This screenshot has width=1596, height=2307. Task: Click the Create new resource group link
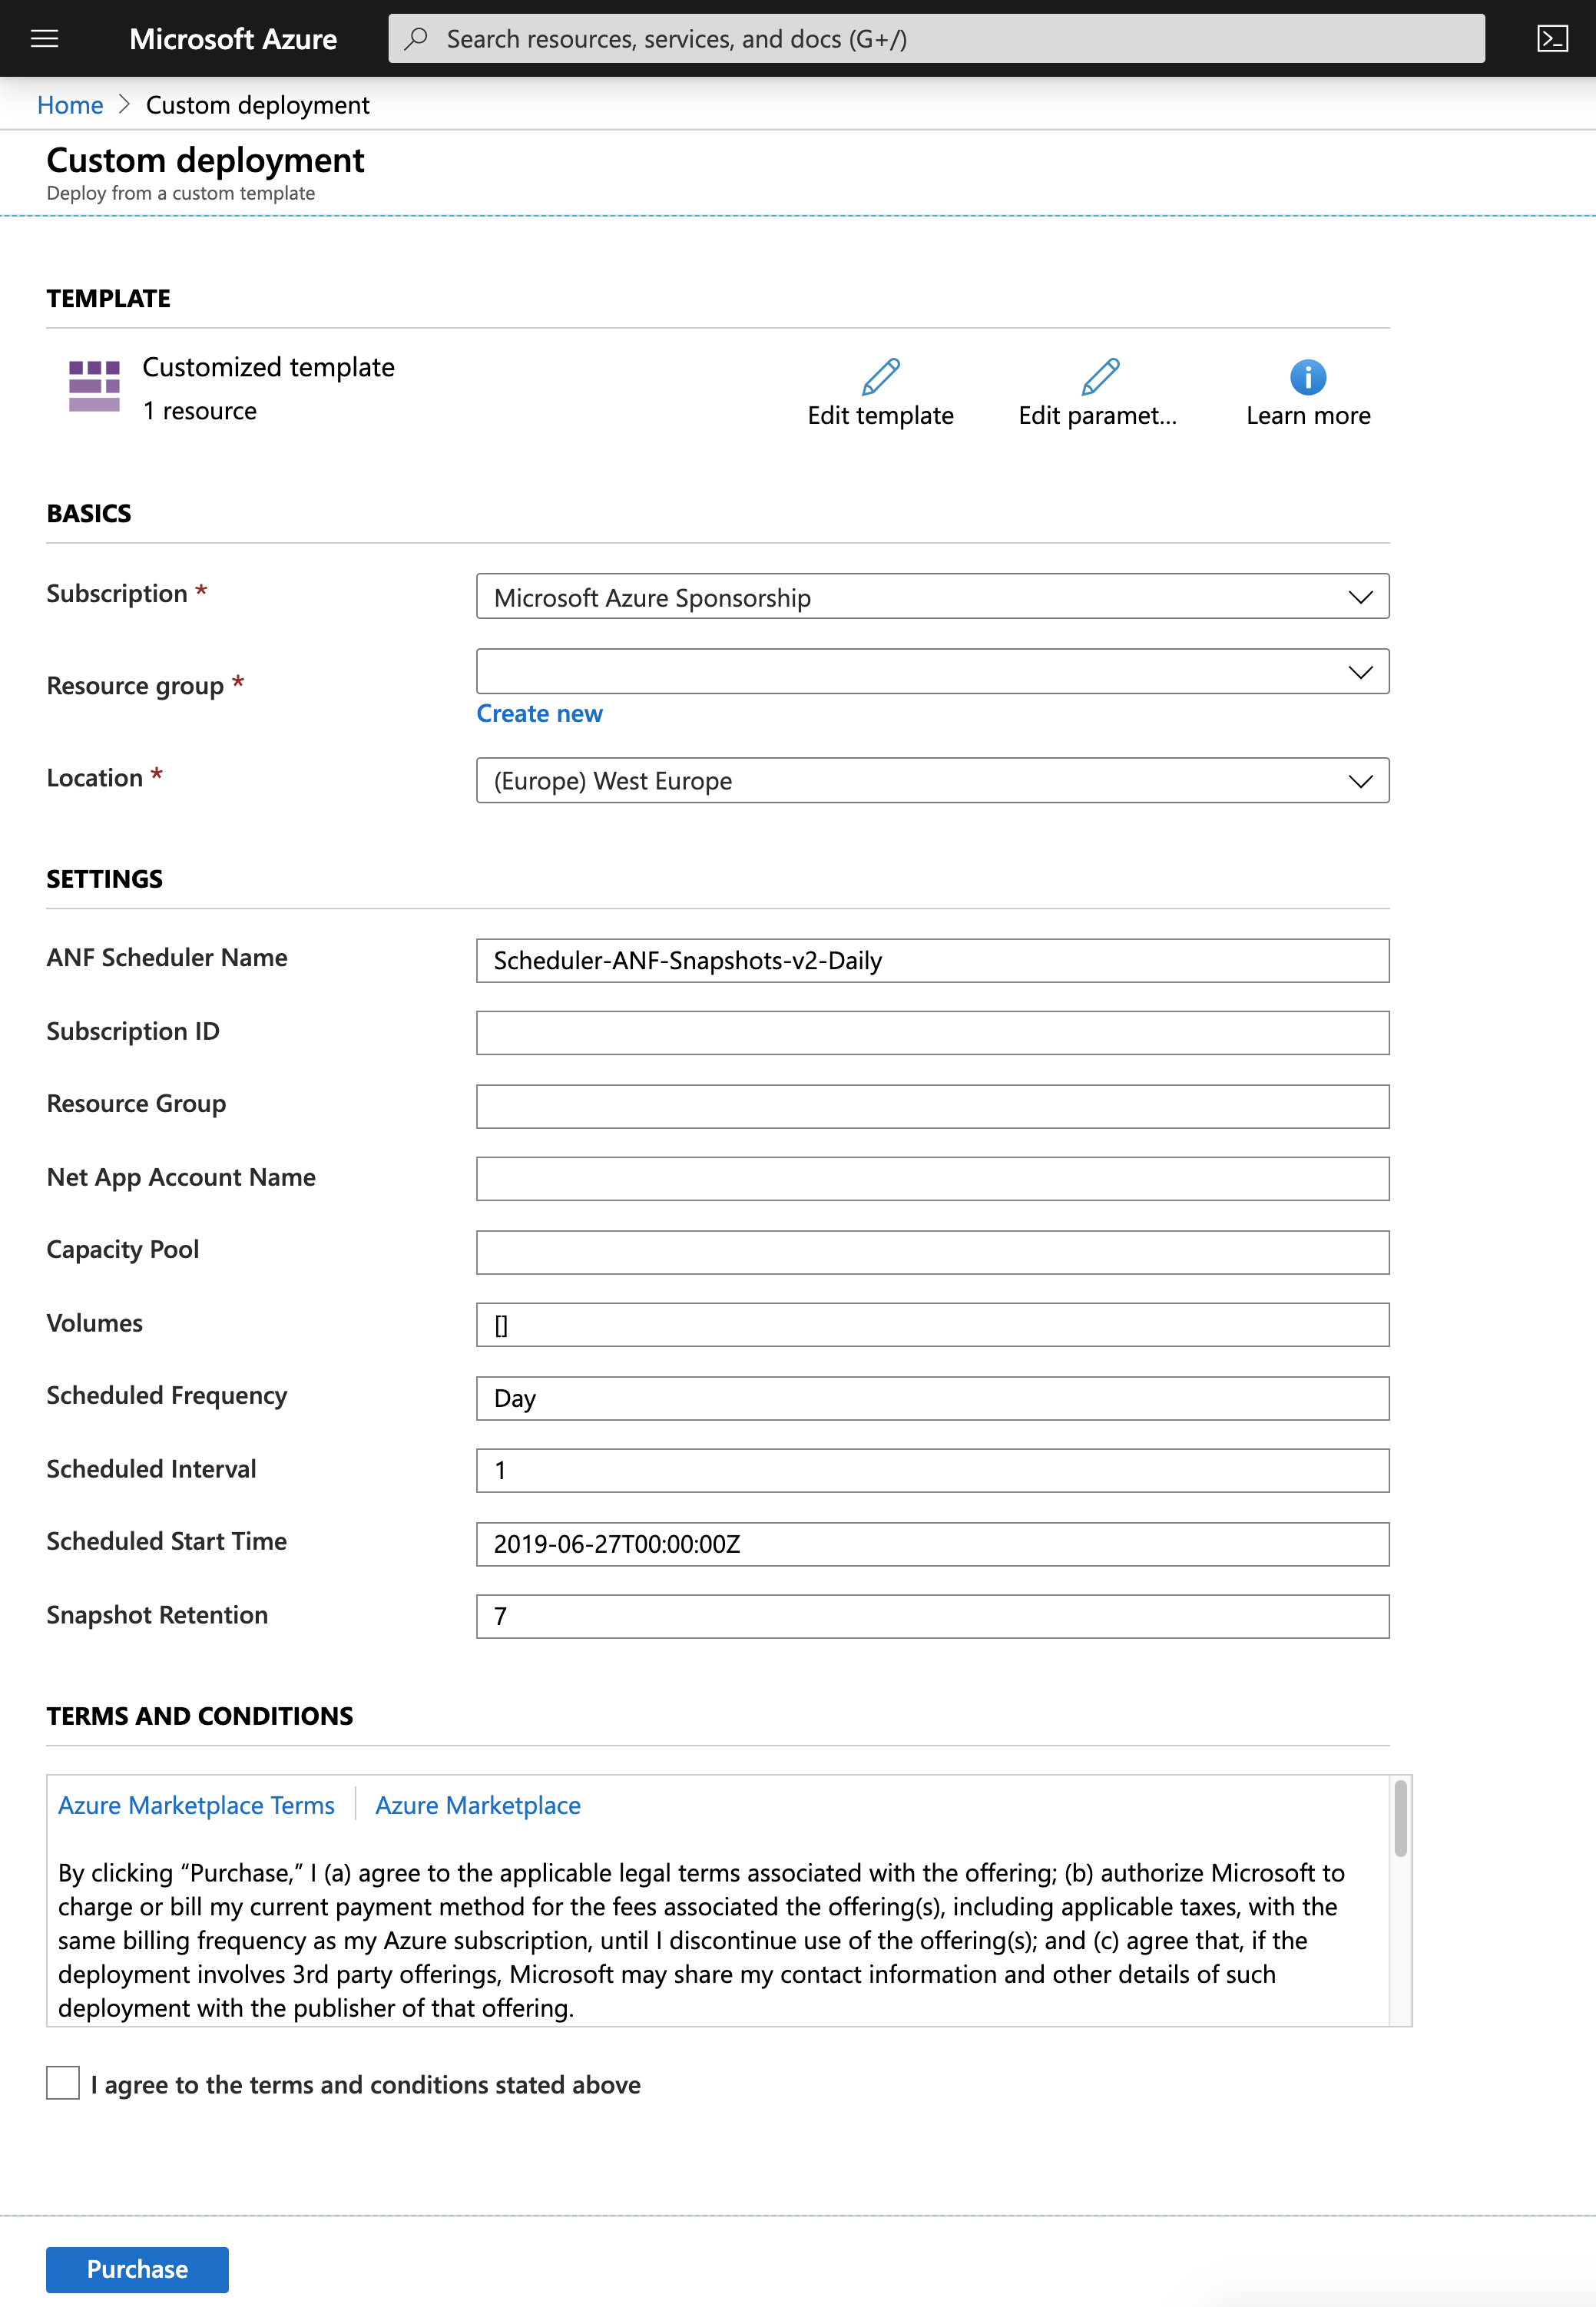click(x=540, y=713)
